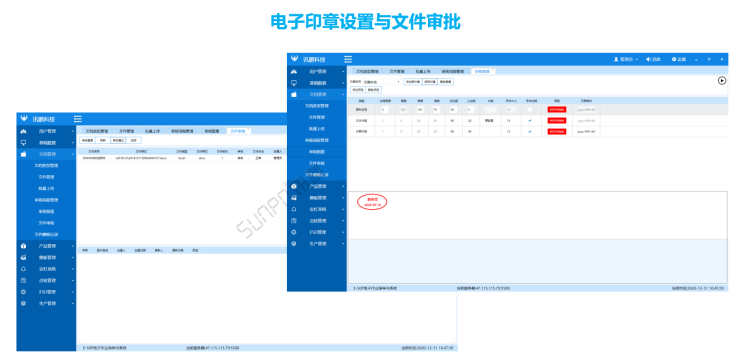This screenshot has width=750, height=363.
Task: Click 驳回 button in file review window
Action: tap(134, 141)
